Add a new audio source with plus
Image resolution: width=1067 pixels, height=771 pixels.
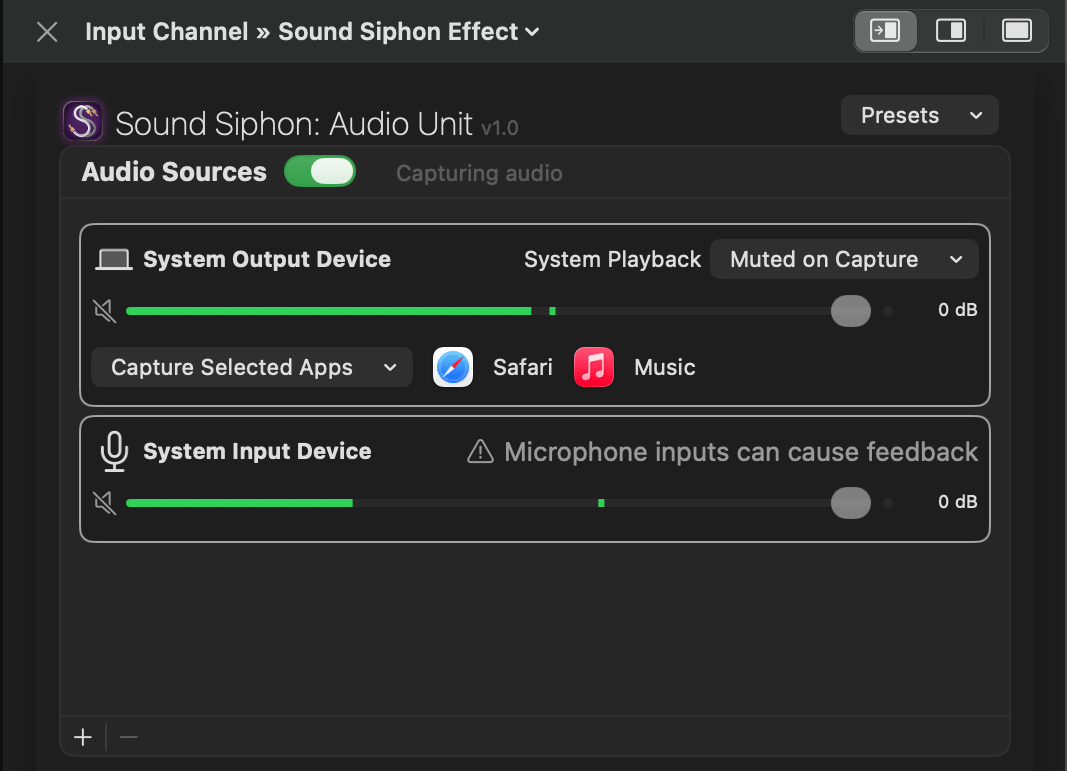point(83,738)
